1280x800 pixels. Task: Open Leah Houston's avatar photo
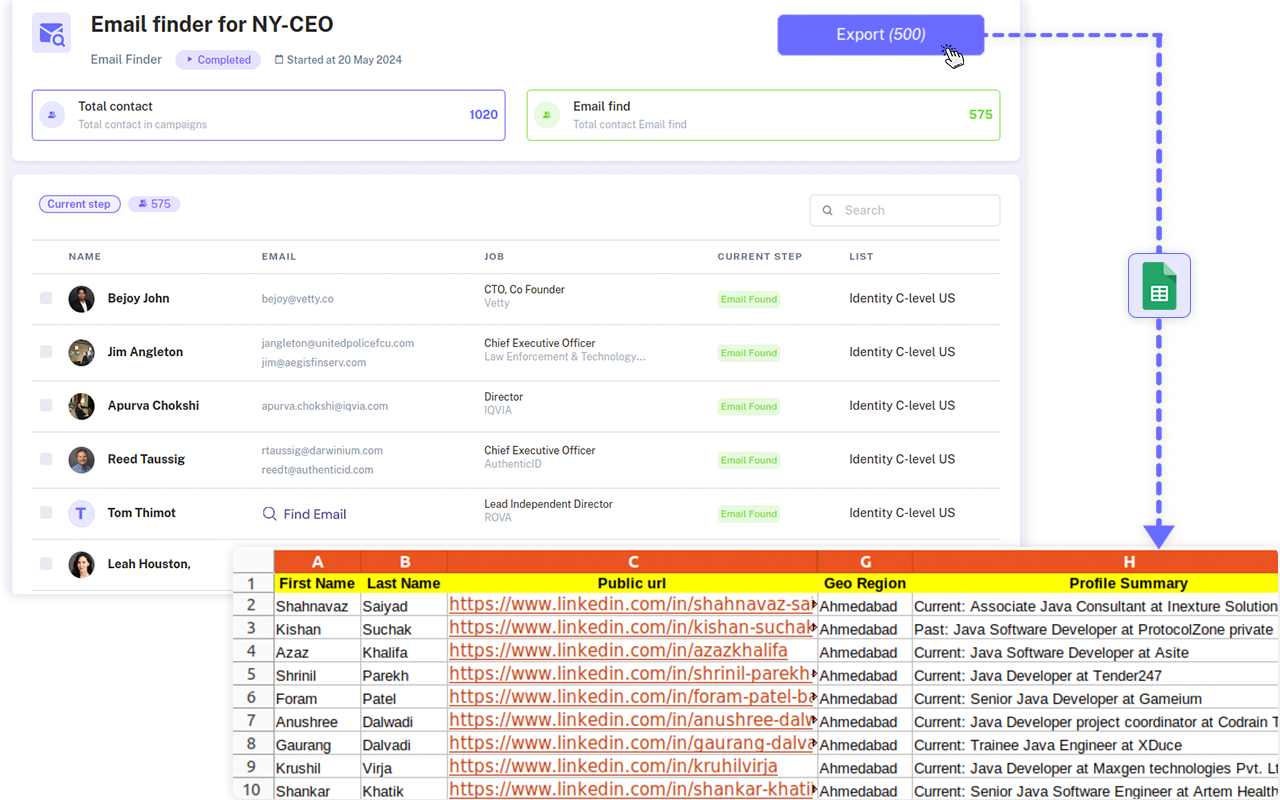[81, 564]
